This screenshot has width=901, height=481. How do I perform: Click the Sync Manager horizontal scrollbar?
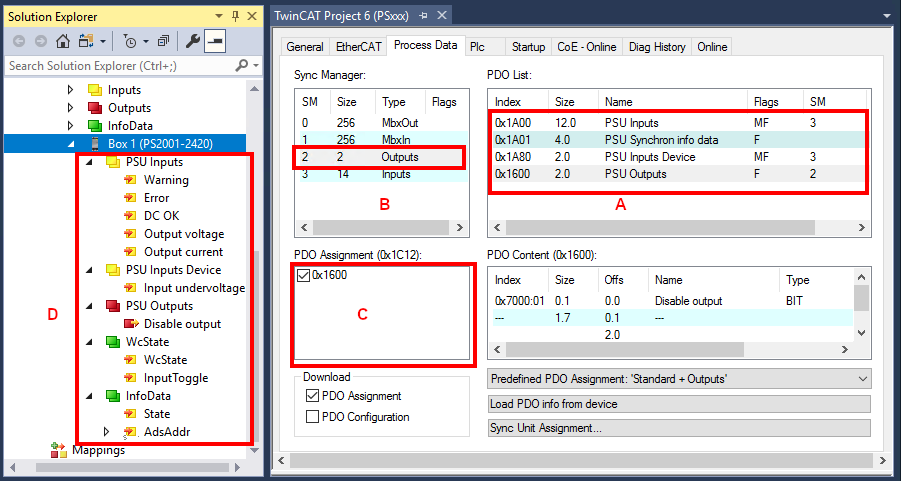pos(382,228)
